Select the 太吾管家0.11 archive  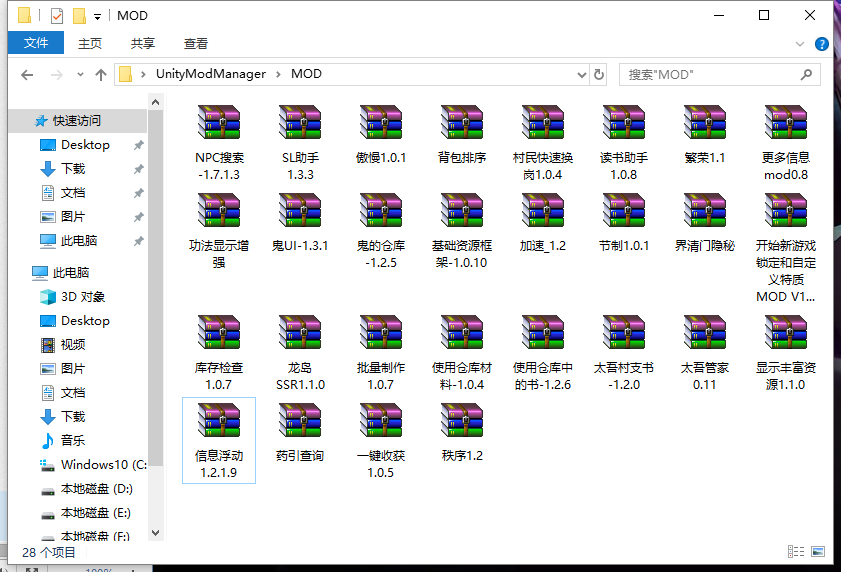tap(705, 353)
